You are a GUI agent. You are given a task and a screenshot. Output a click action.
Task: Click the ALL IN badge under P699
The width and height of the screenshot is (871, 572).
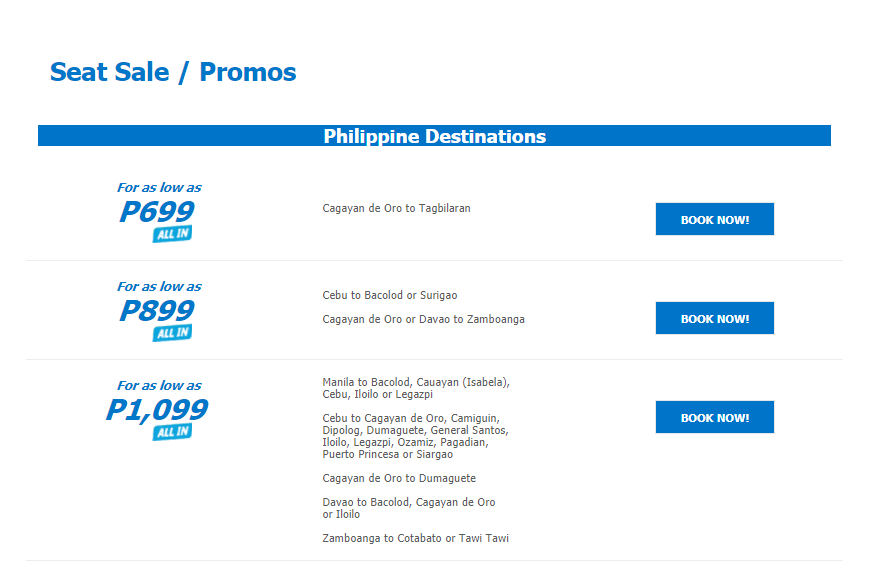[172, 234]
